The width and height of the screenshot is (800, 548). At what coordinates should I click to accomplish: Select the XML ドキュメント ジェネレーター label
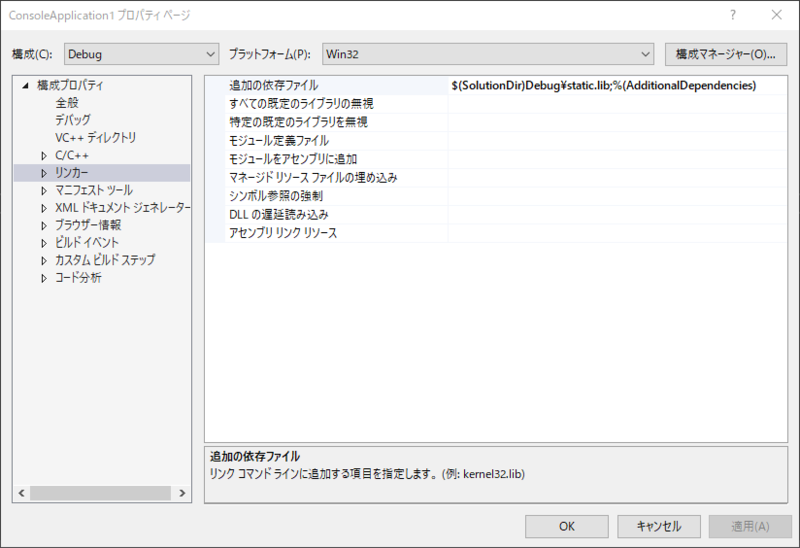click(x=122, y=208)
